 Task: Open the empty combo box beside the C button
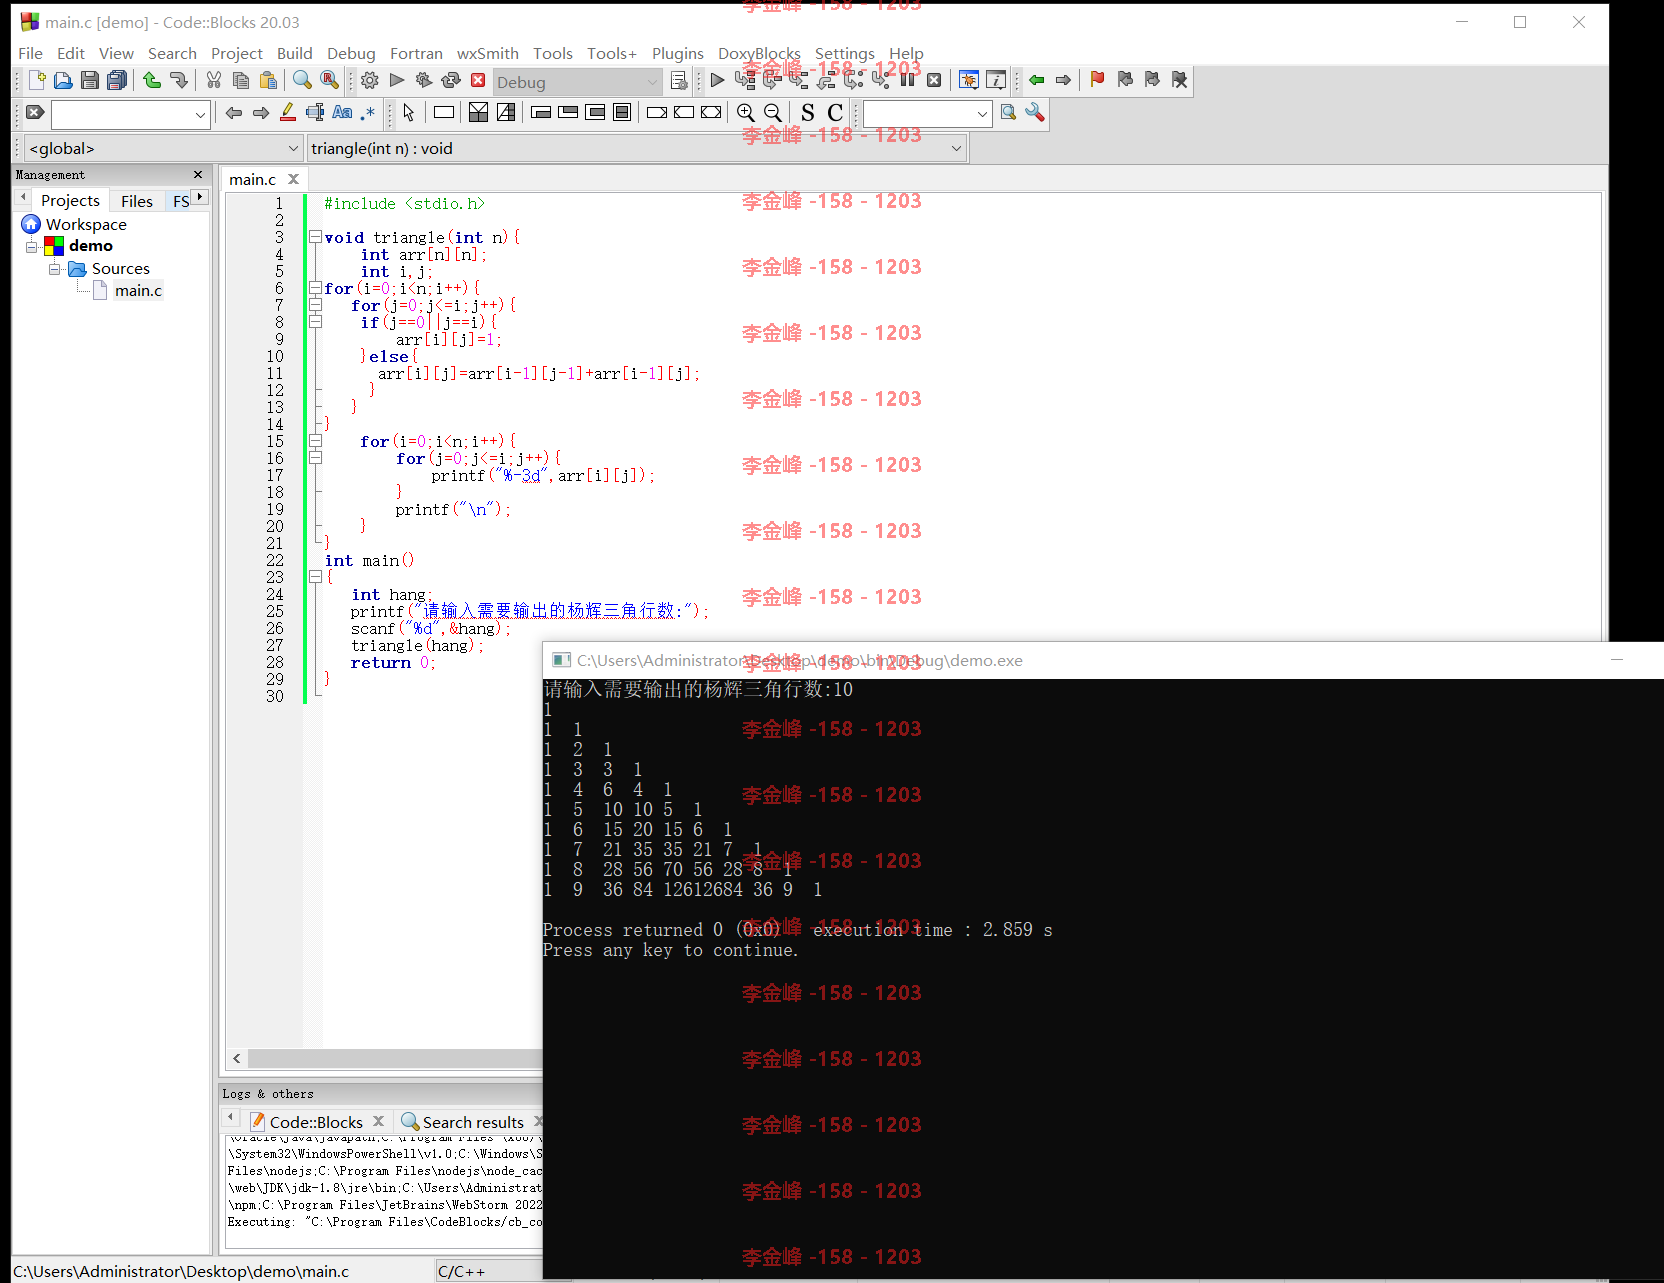(x=928, y=114)
